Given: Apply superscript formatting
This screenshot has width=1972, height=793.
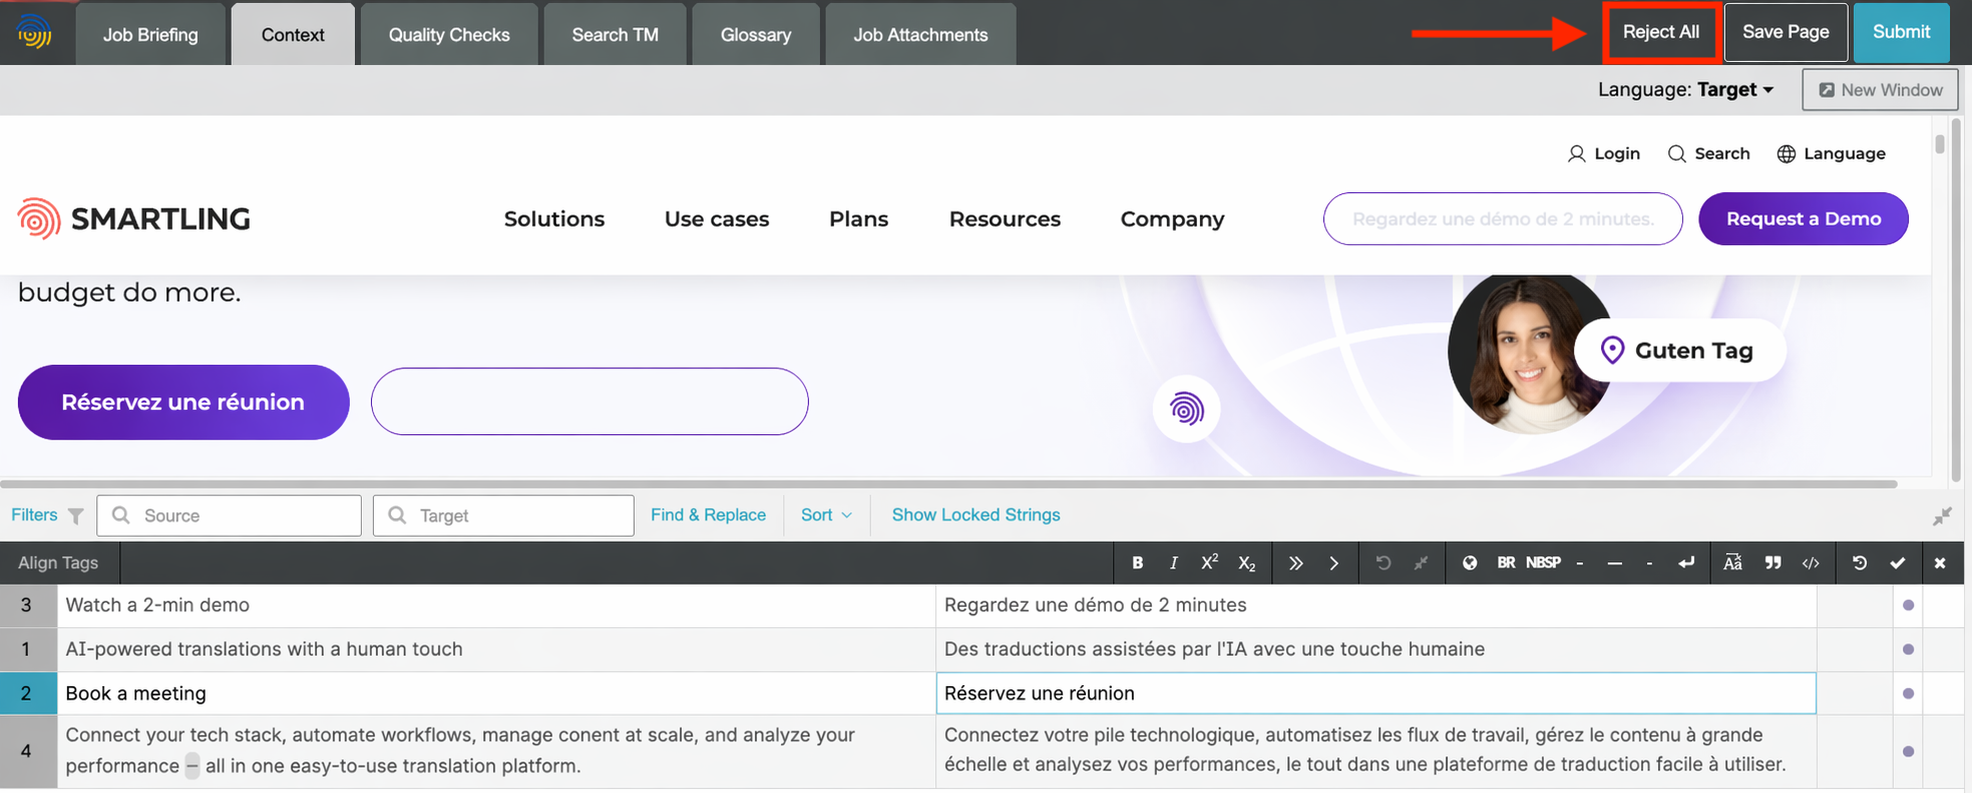Looking at the screenshot, I should point(1209,563).
